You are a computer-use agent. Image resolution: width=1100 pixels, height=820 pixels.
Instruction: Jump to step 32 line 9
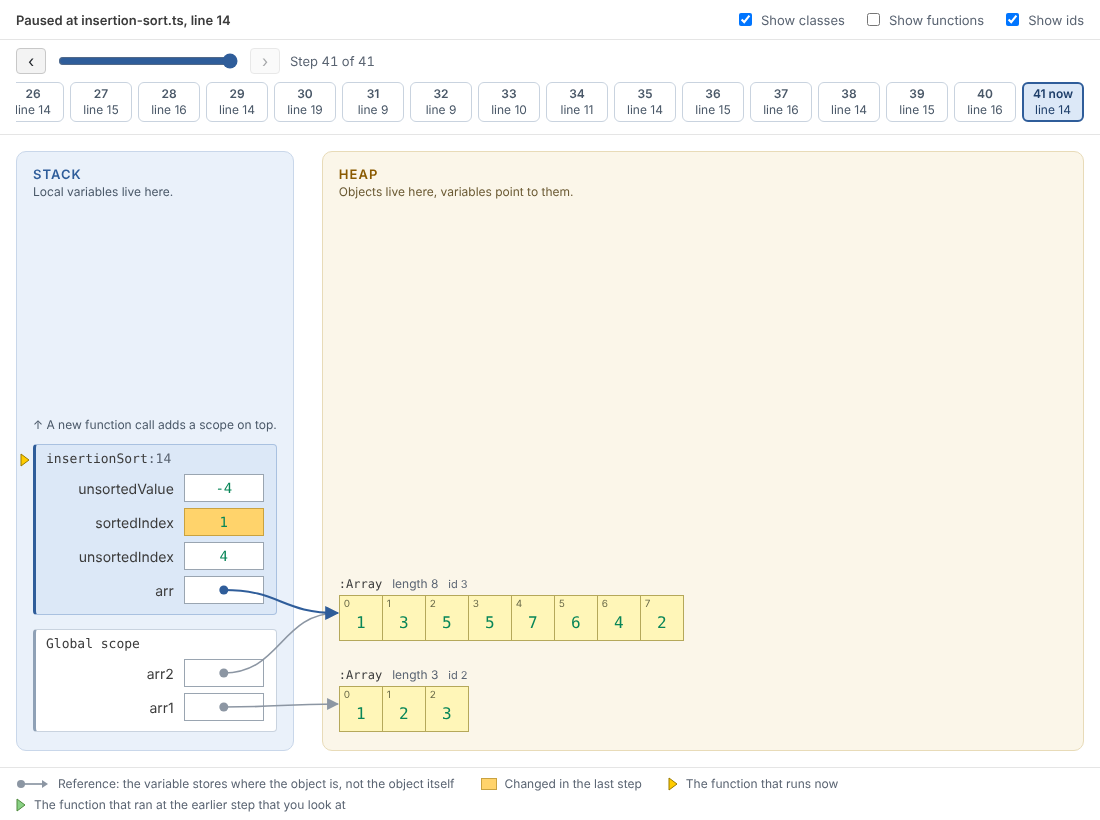point(441,102)
